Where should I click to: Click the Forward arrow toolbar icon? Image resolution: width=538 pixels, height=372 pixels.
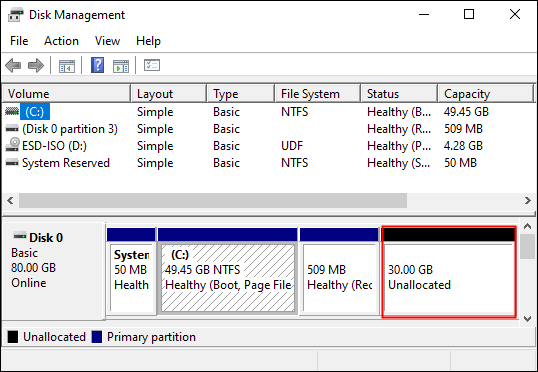36,65
